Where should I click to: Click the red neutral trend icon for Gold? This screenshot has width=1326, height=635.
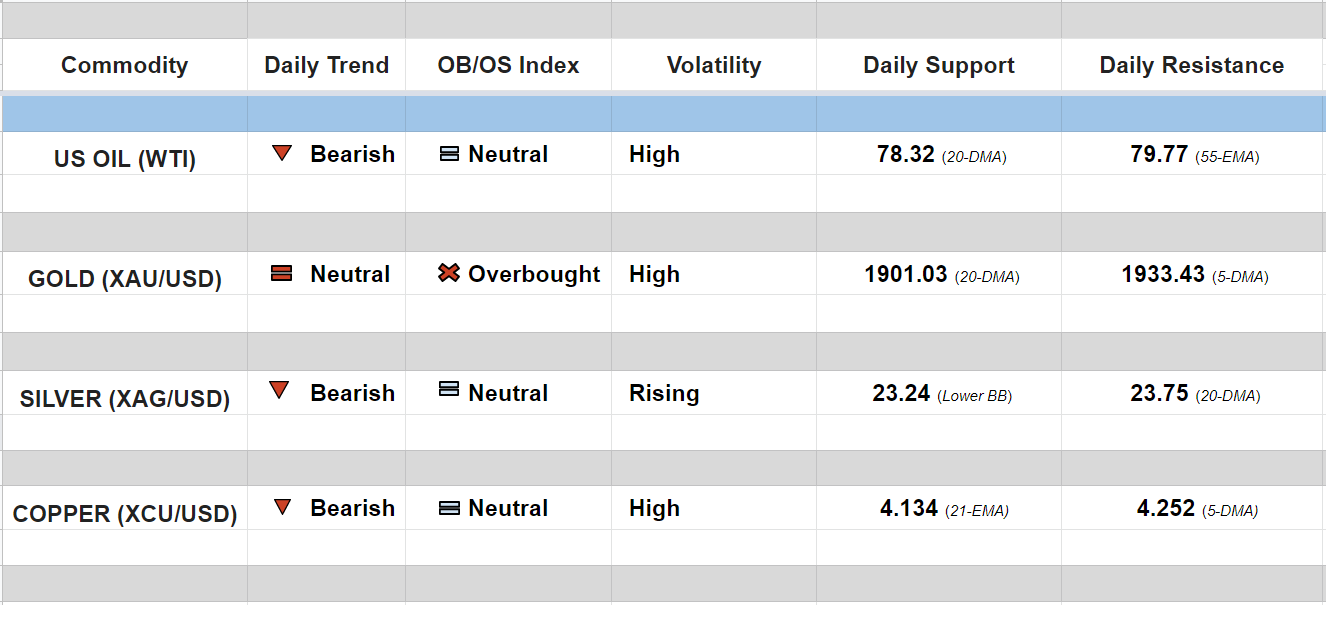click(282, 273)
